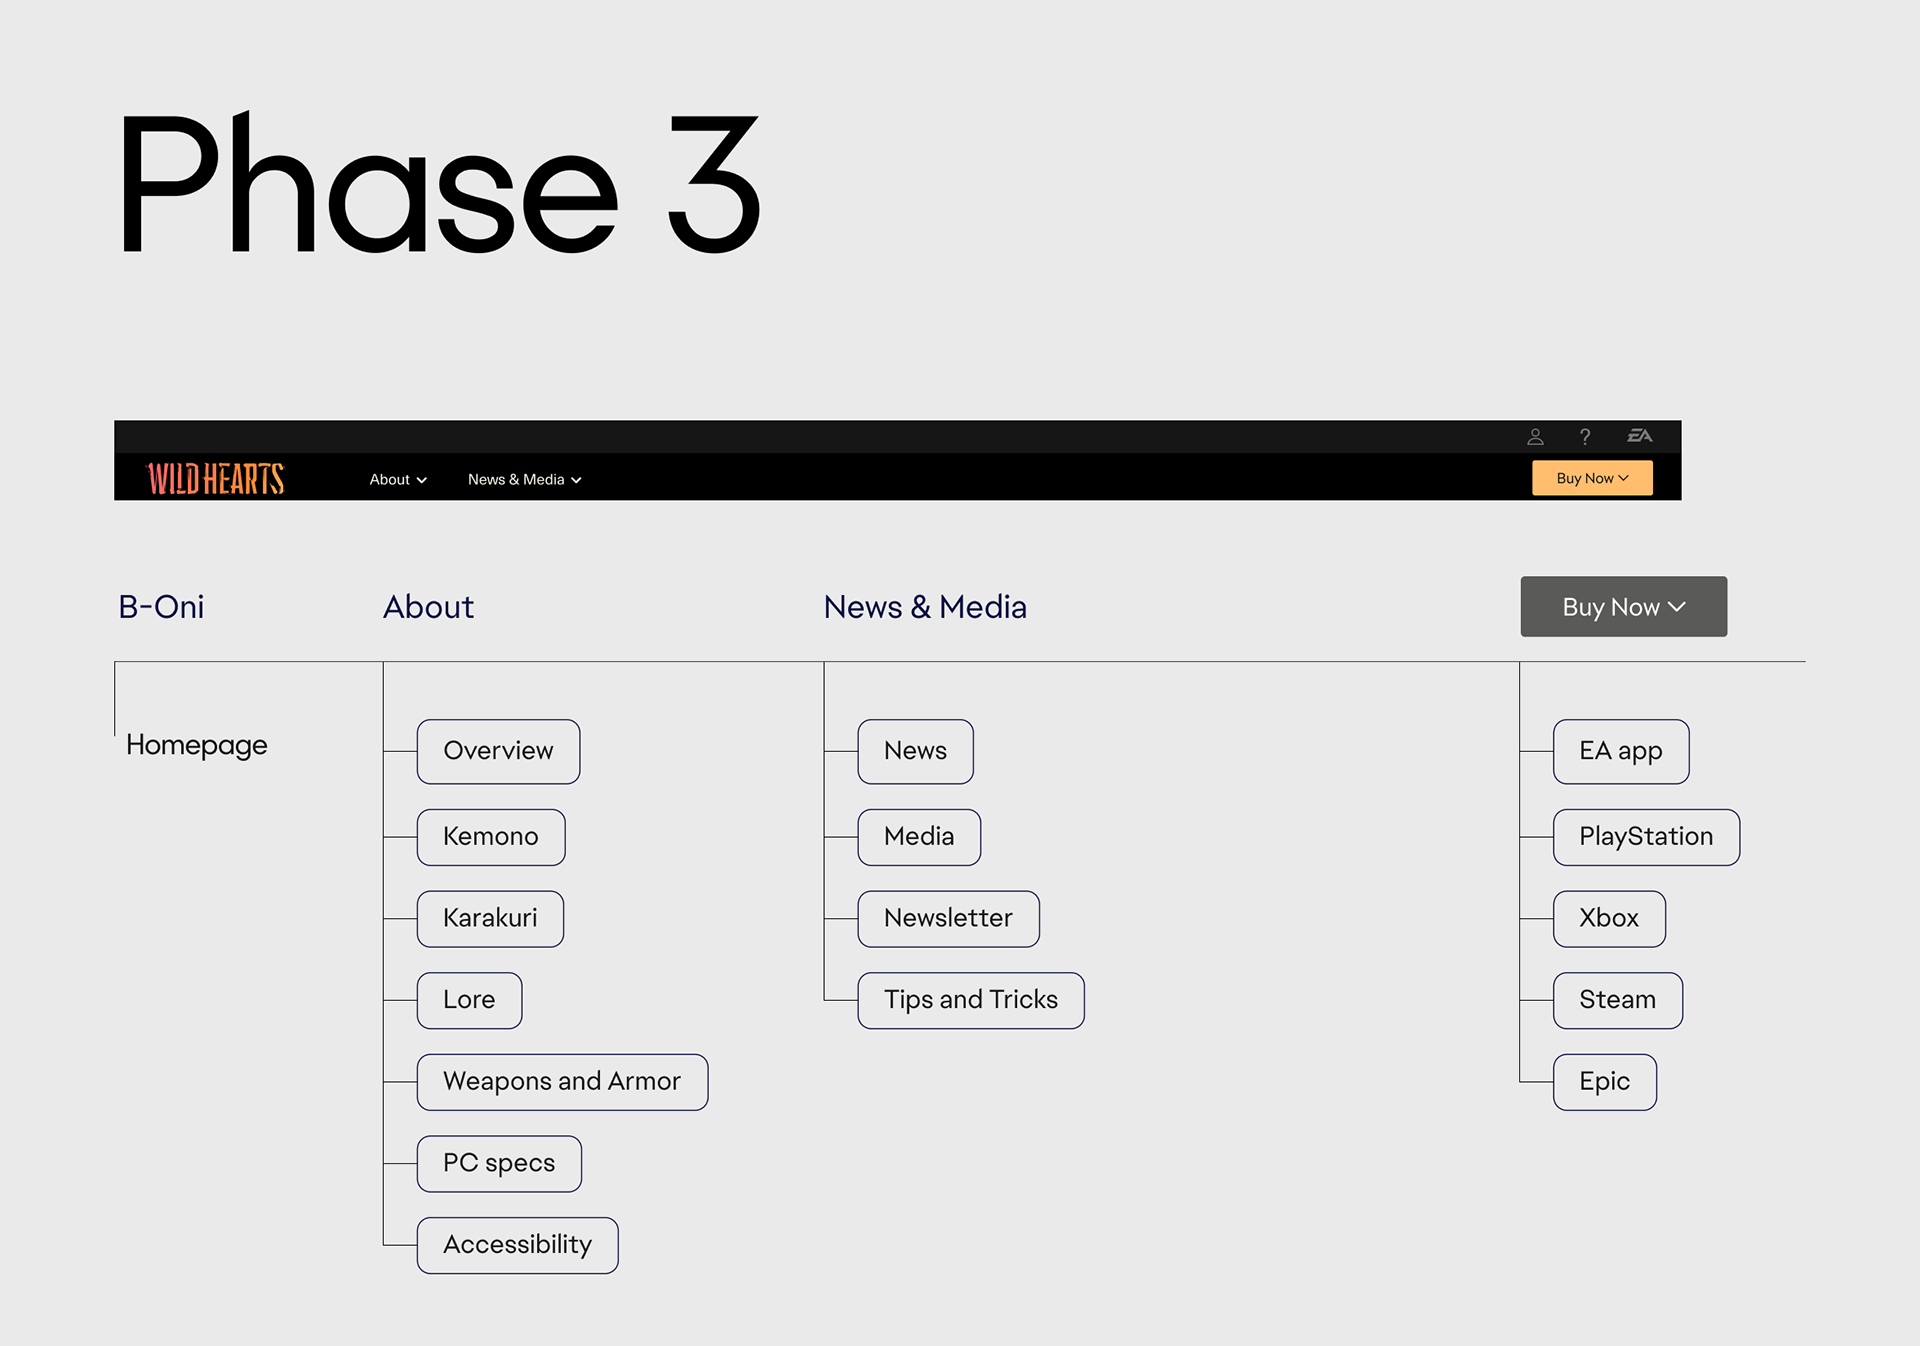This screenshot has height=1346, width=1920.
Task: Click the Homepage label
Action: 197,745
